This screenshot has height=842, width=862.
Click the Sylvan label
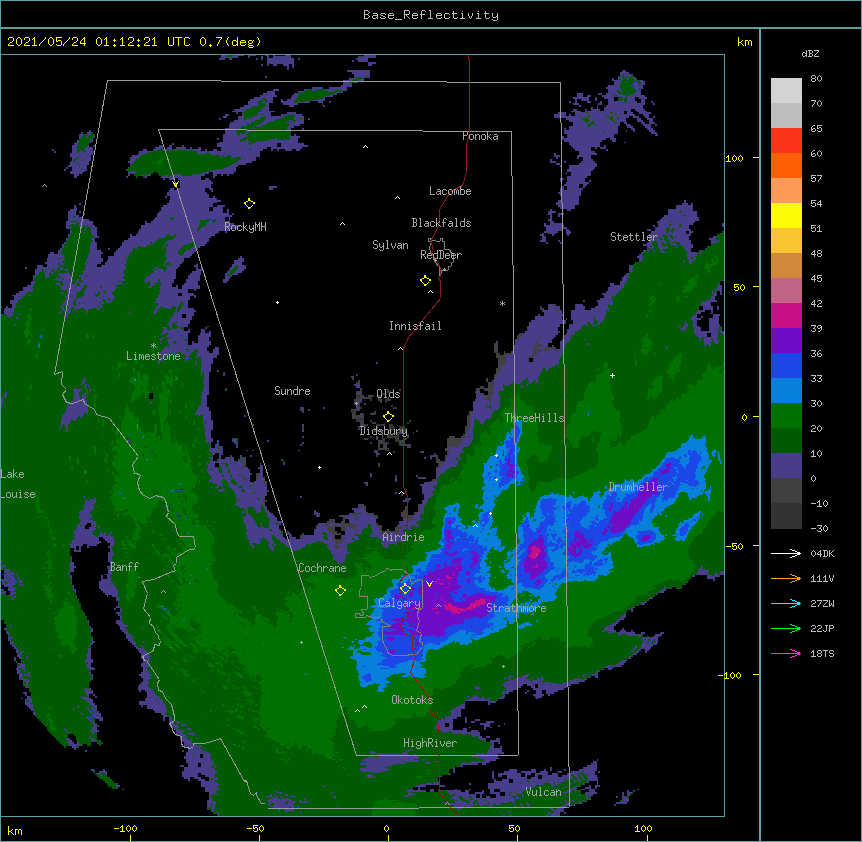click(390, 245)
